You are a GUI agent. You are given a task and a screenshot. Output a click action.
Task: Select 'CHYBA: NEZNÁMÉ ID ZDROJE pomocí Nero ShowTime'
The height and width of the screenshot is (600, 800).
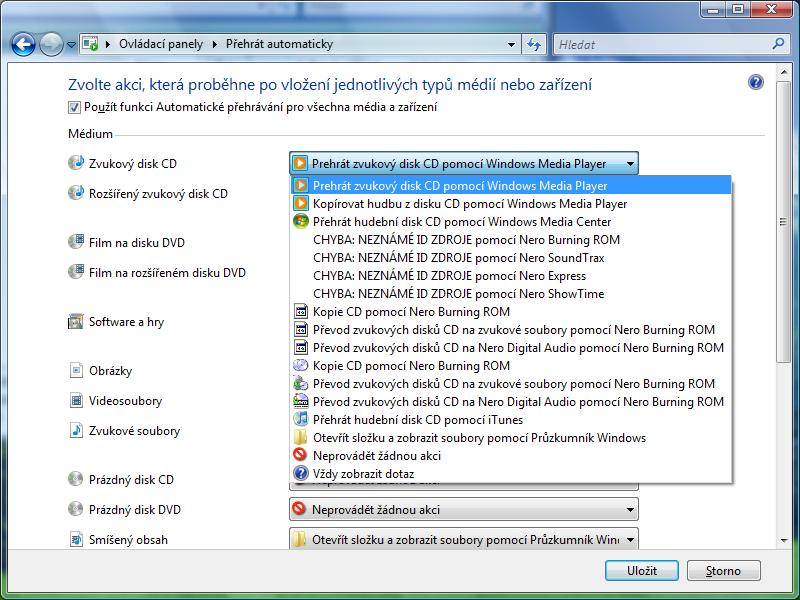511,293
